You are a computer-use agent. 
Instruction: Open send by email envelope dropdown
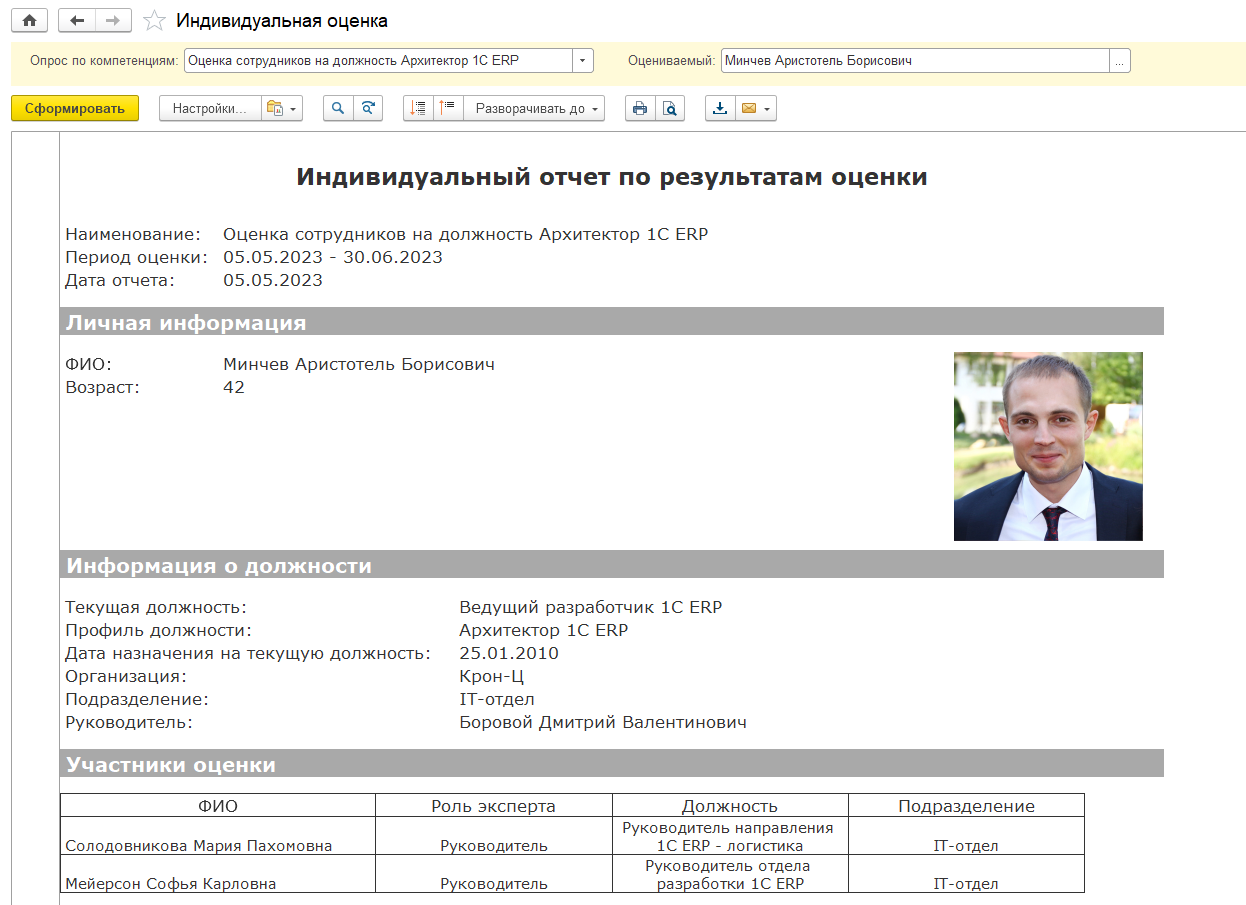pos(756,108)
